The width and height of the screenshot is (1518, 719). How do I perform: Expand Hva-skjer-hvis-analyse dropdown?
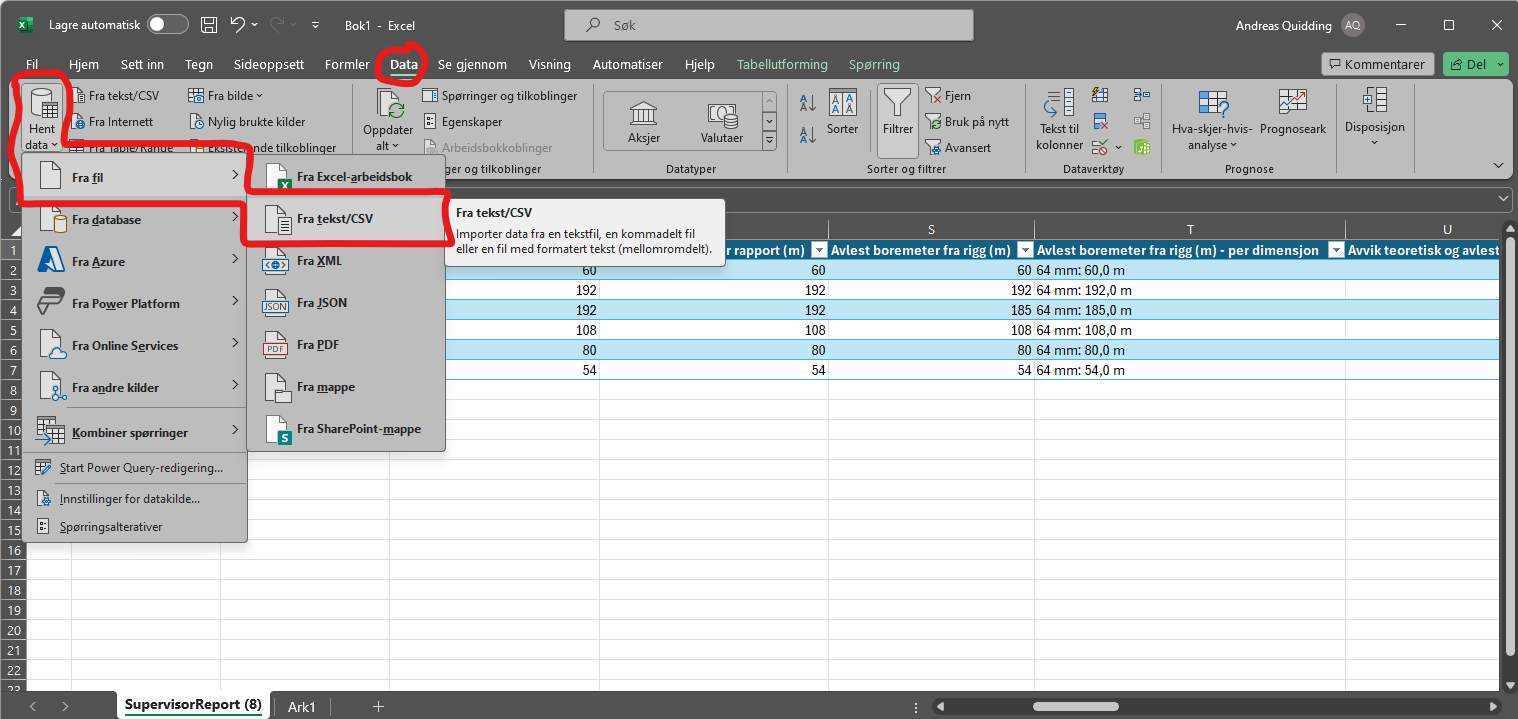(1213, 126)
